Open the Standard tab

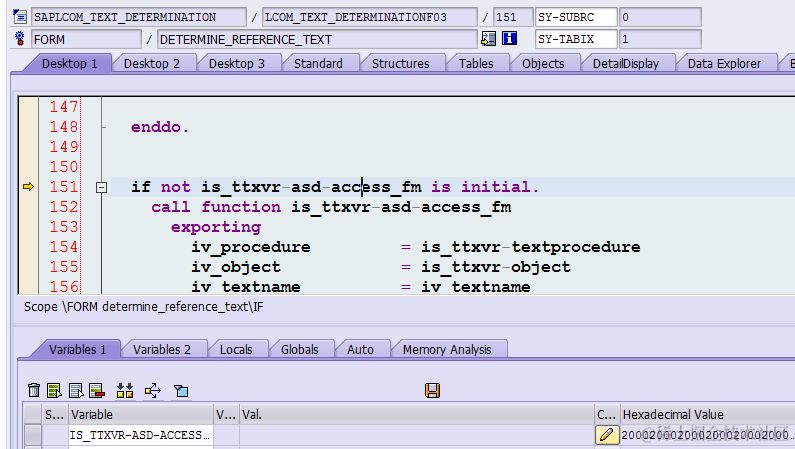[318, 63]
